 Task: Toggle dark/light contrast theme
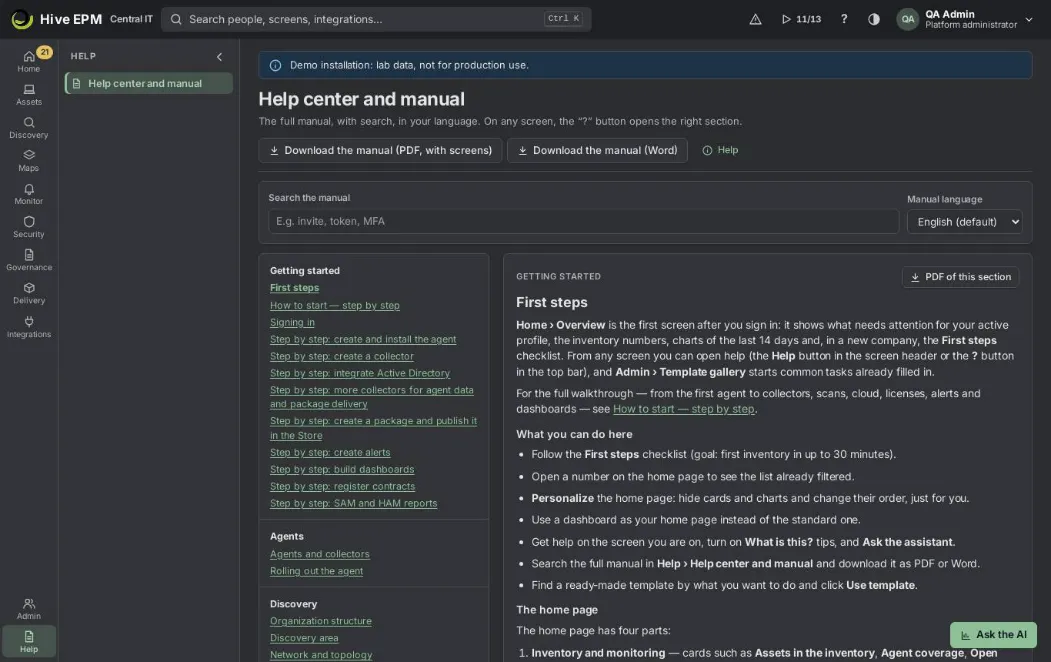tap(873, 19)
